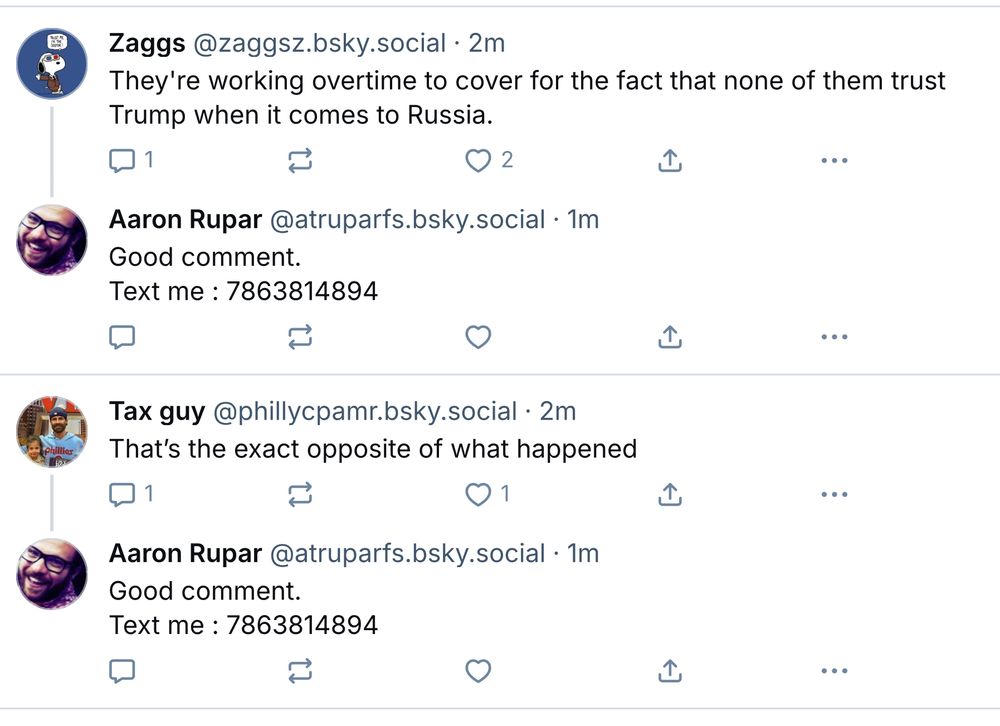The image size is (1000, 726).
Task: Reply to Zaggs's post about Trump and Russia
Action: coord(122,160)
